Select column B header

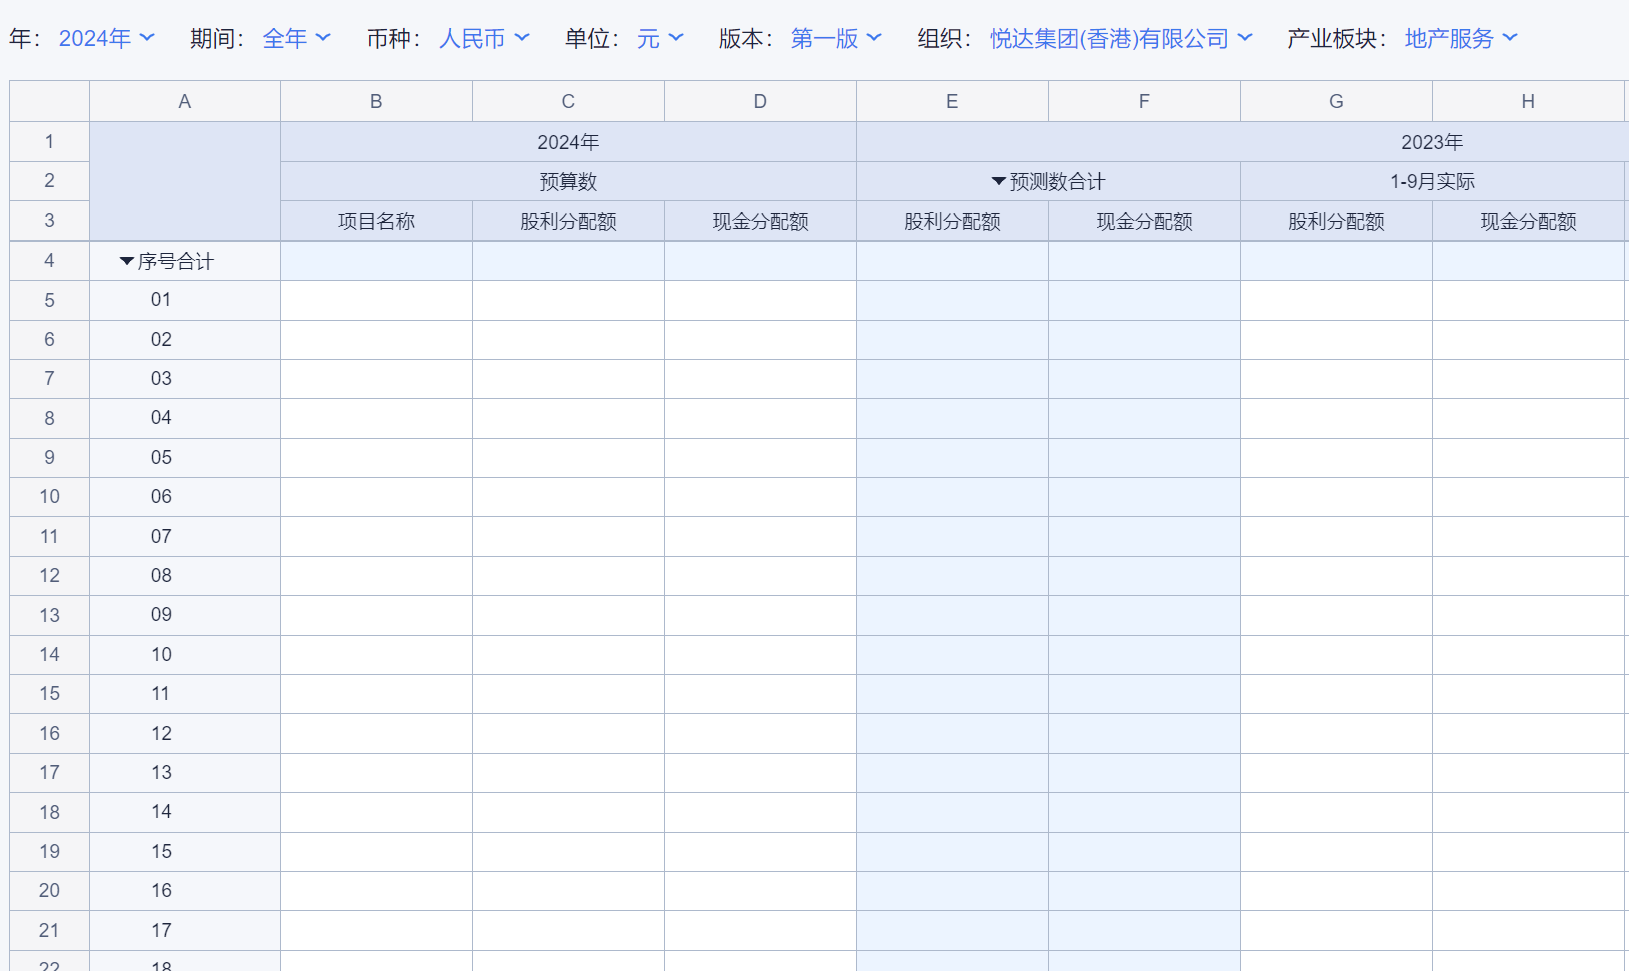tap(376, 101)
